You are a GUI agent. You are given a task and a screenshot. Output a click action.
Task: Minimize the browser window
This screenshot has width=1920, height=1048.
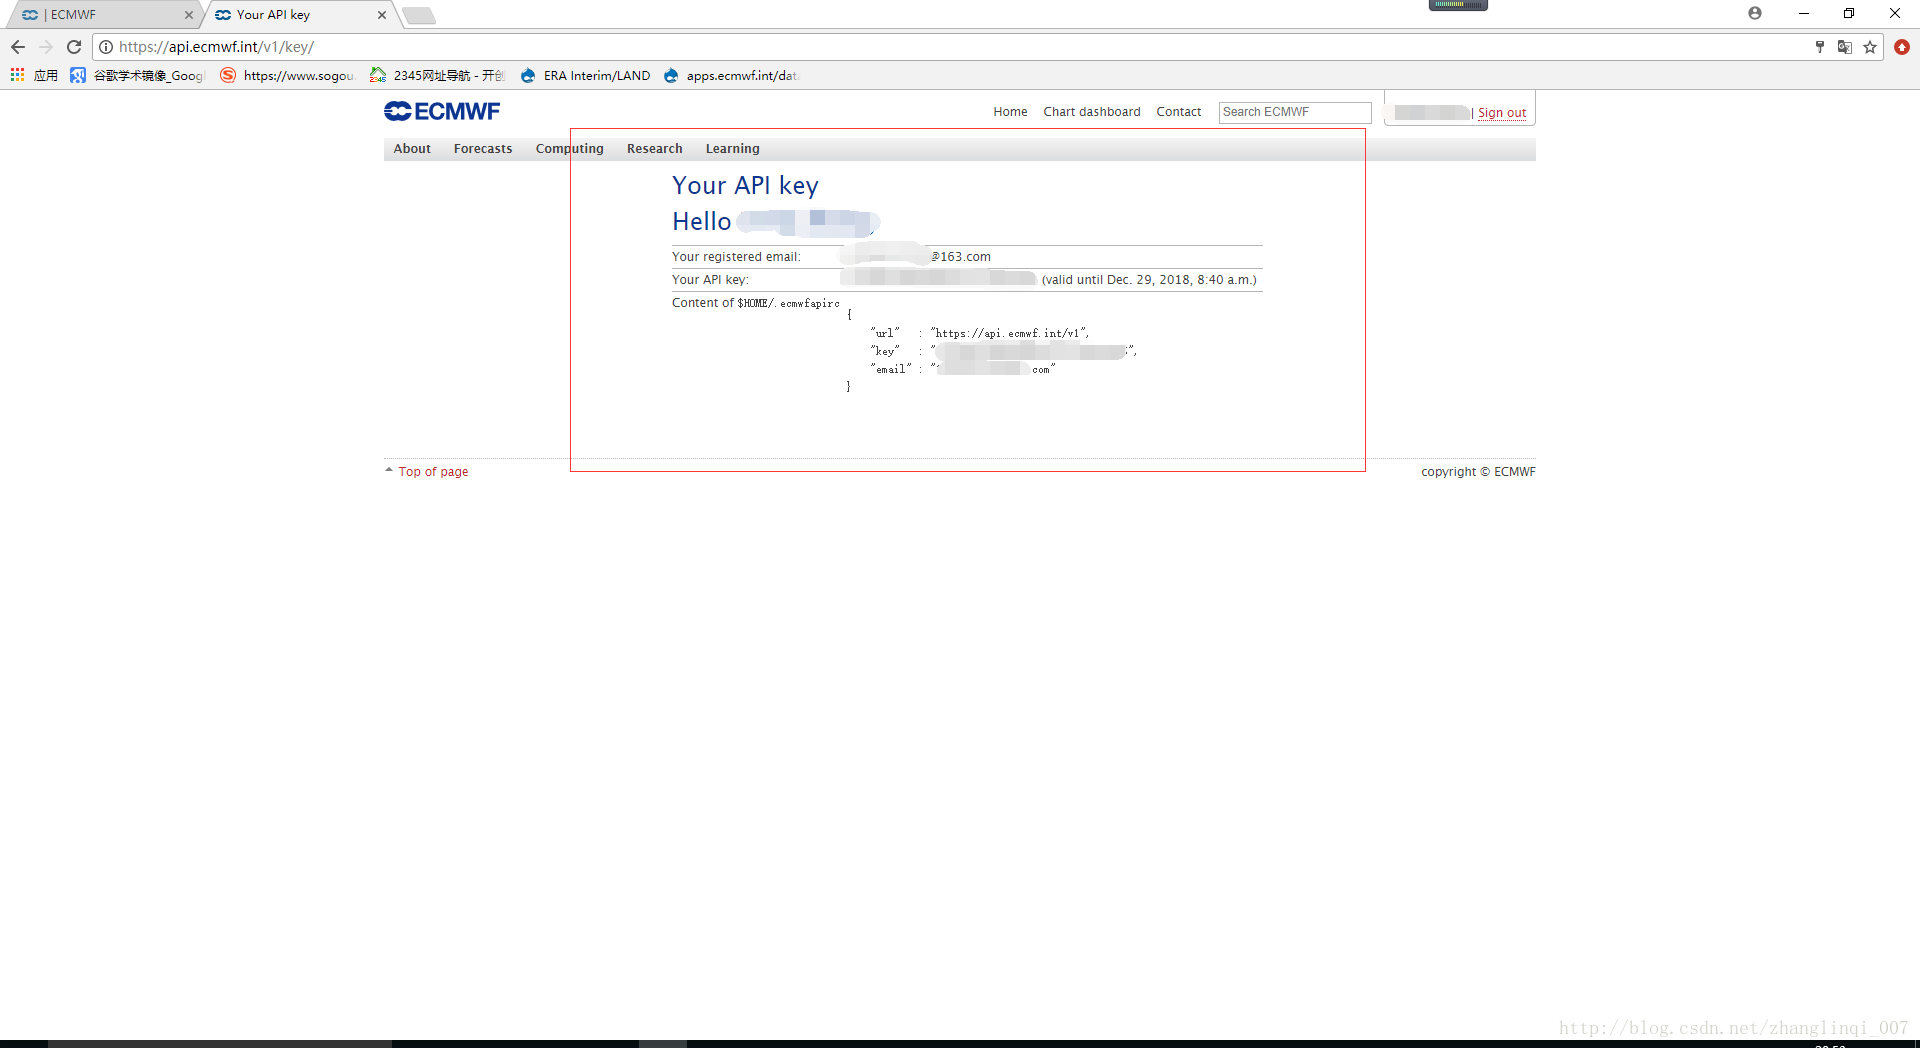coord(1804,13)
